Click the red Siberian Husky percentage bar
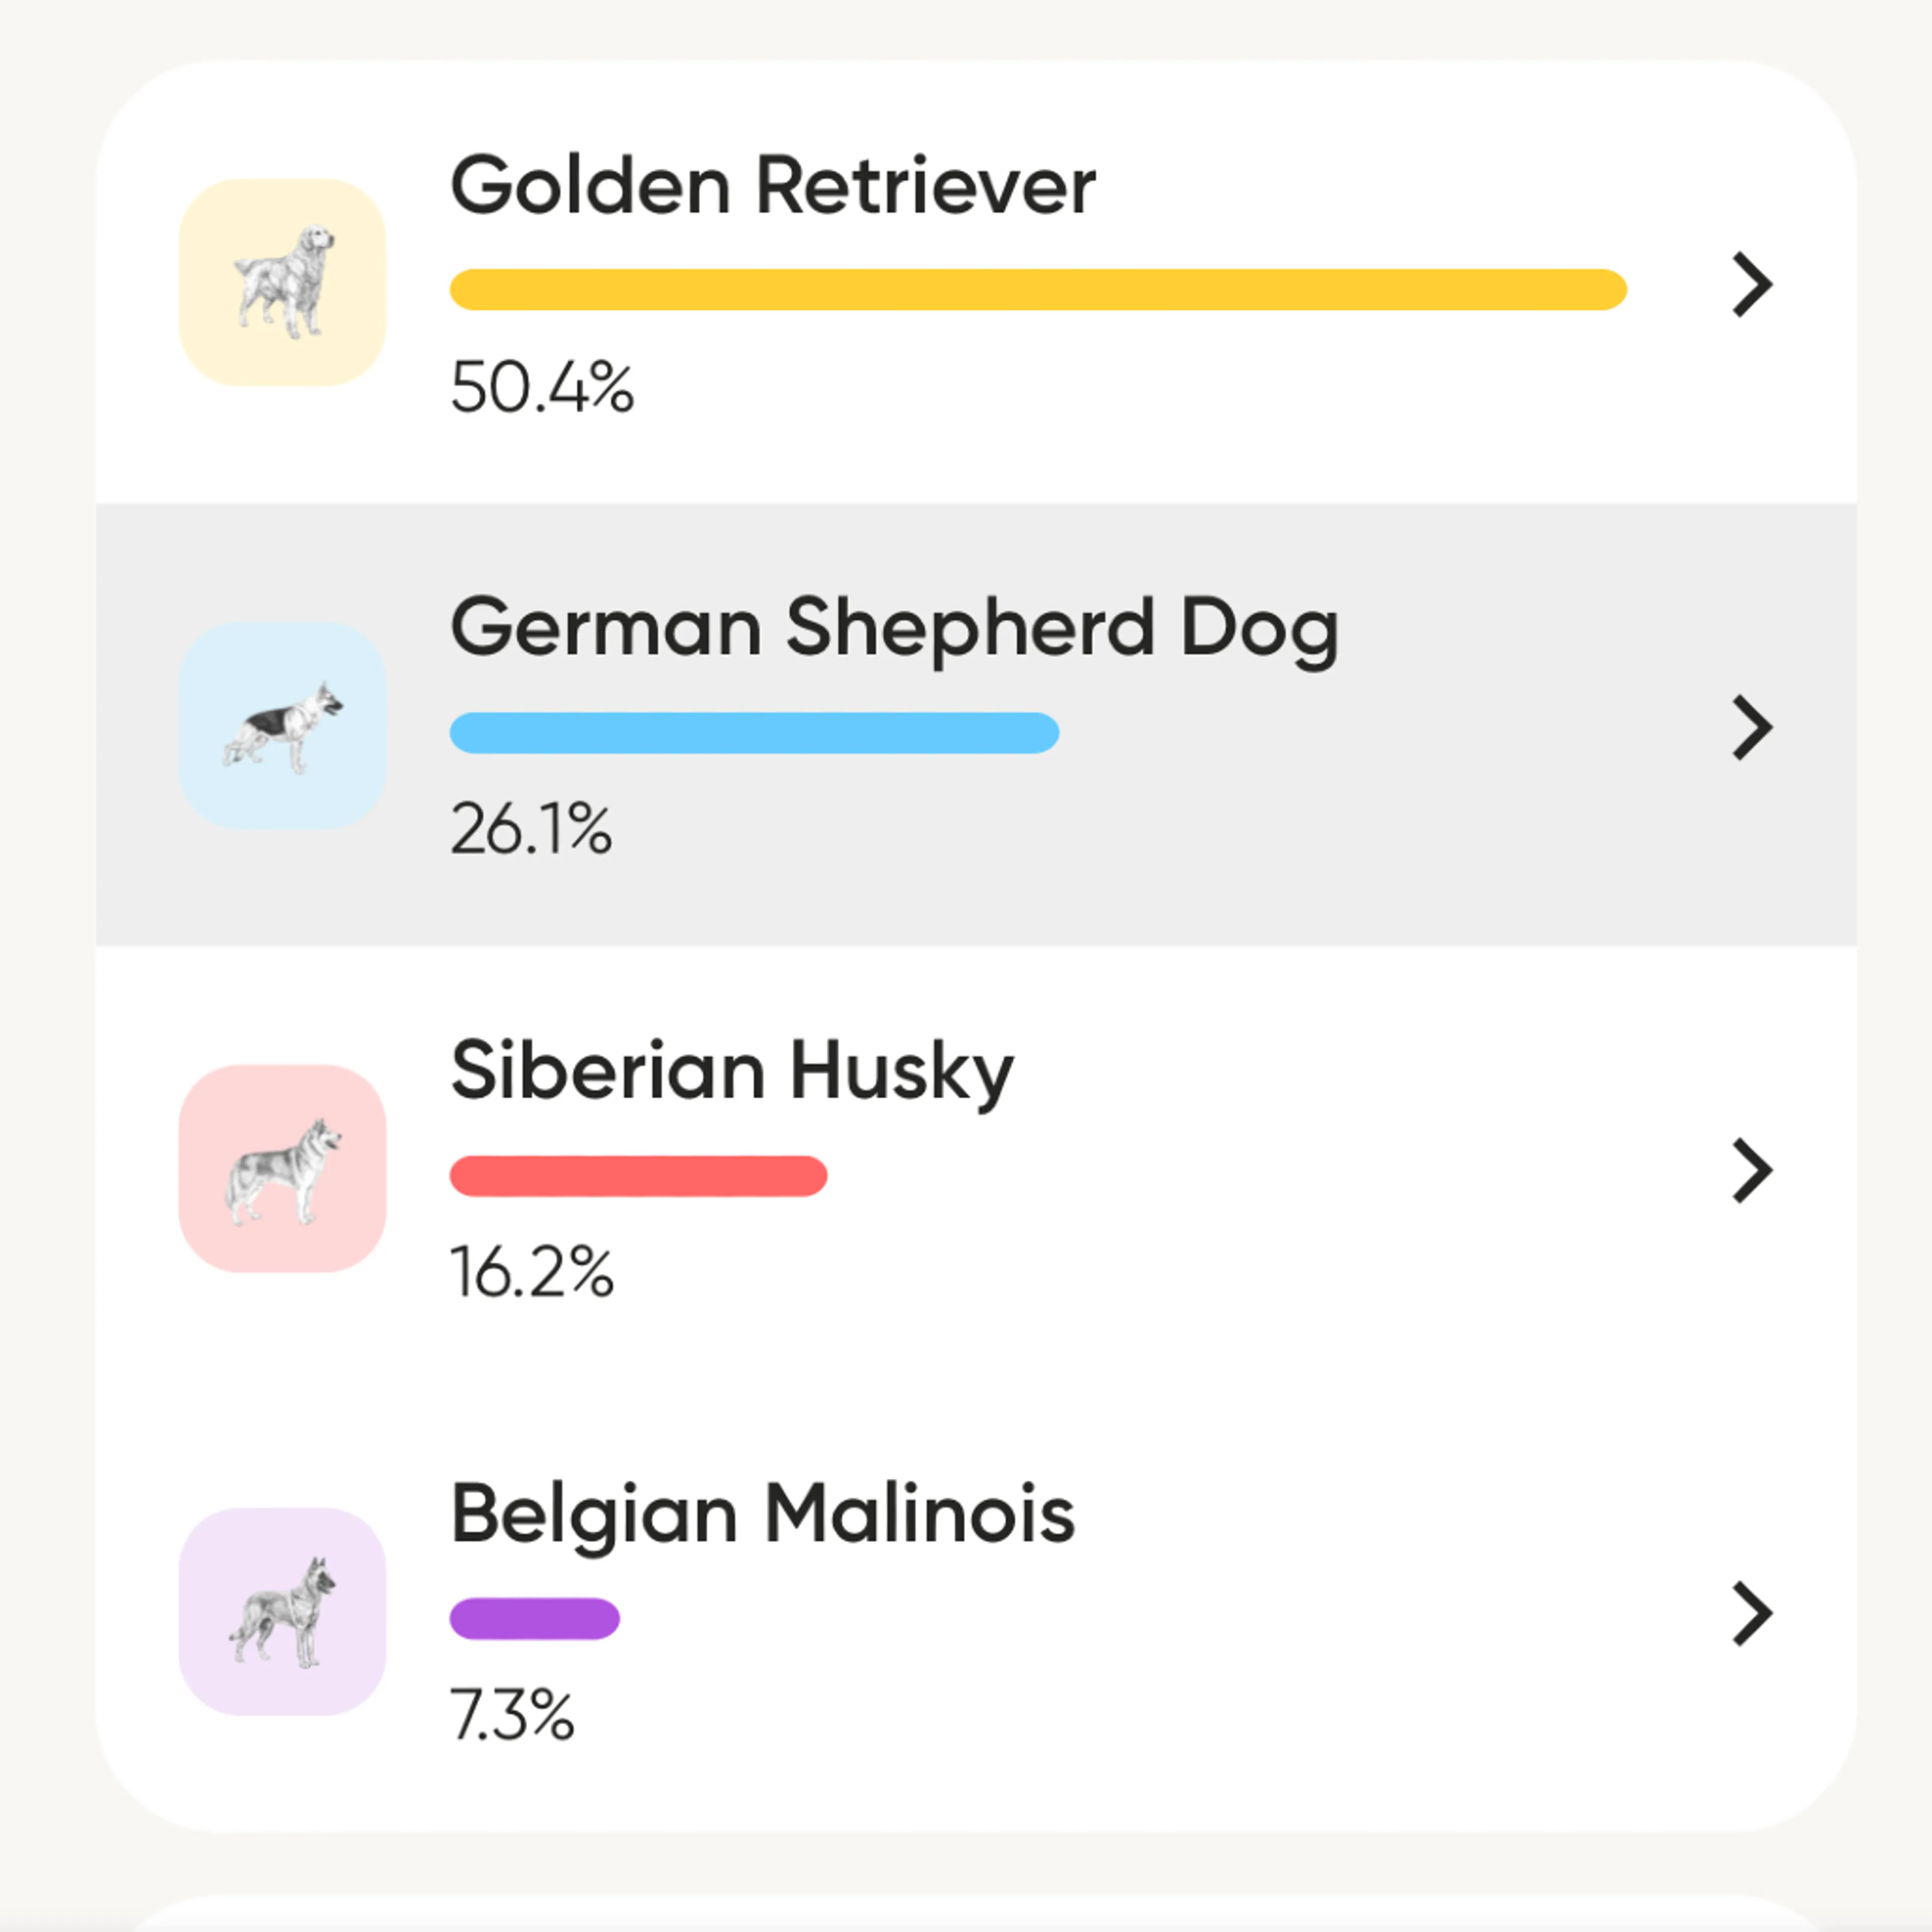Image resolution: width=1932 pixels, height=1932 pixels. pos(638,1176)
